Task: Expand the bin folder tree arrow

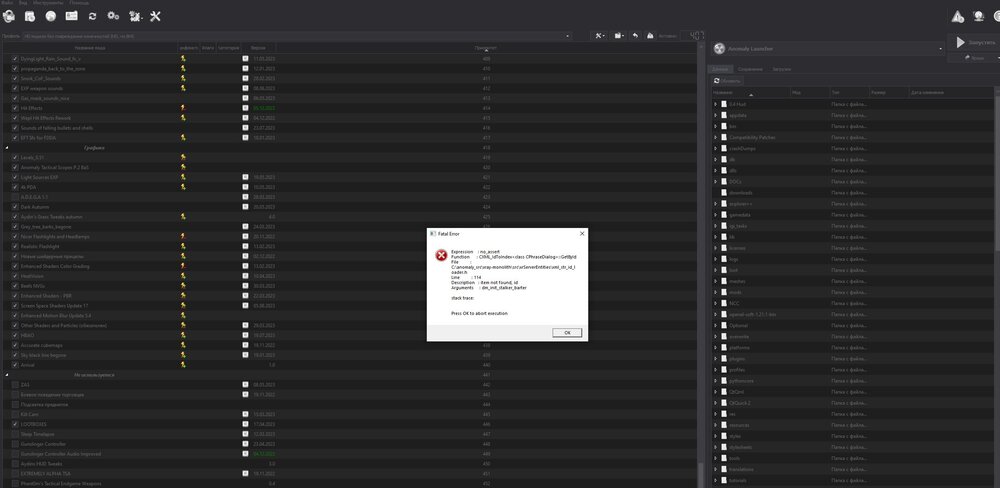Action: click(x=716, y=126)
